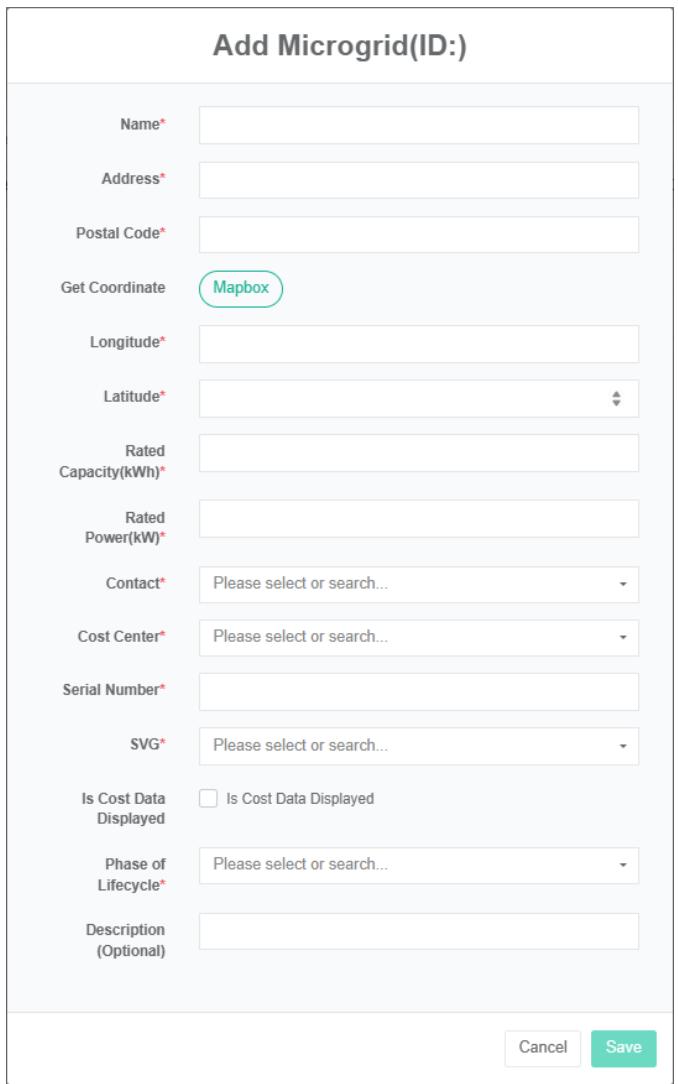Expand the Cost Center dropdown
The width and height of the screenshot is (678, 1084).
[418, 636]
